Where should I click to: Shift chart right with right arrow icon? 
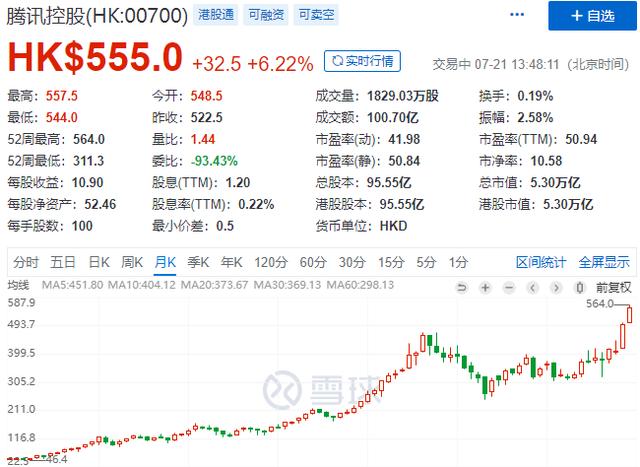pyautogui.click(x=556, y=288)
